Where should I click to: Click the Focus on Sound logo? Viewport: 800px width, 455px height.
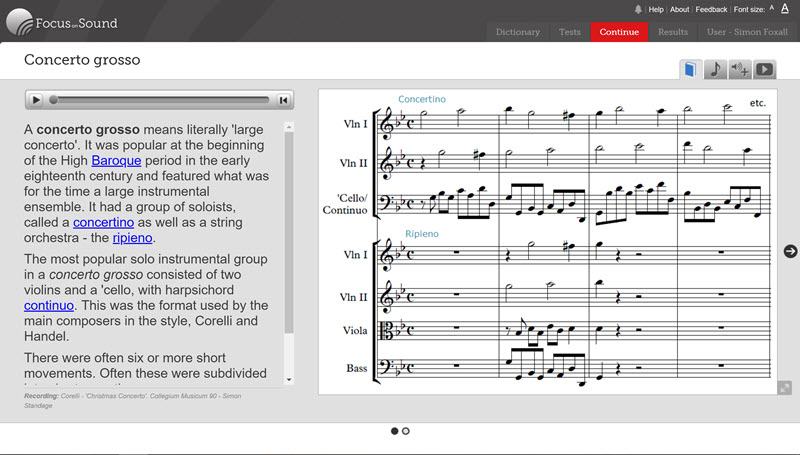tap(62, 22)
